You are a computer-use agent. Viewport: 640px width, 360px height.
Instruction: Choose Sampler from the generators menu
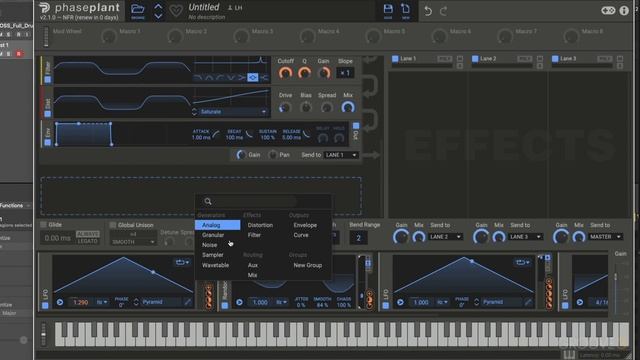coord(213,255)
